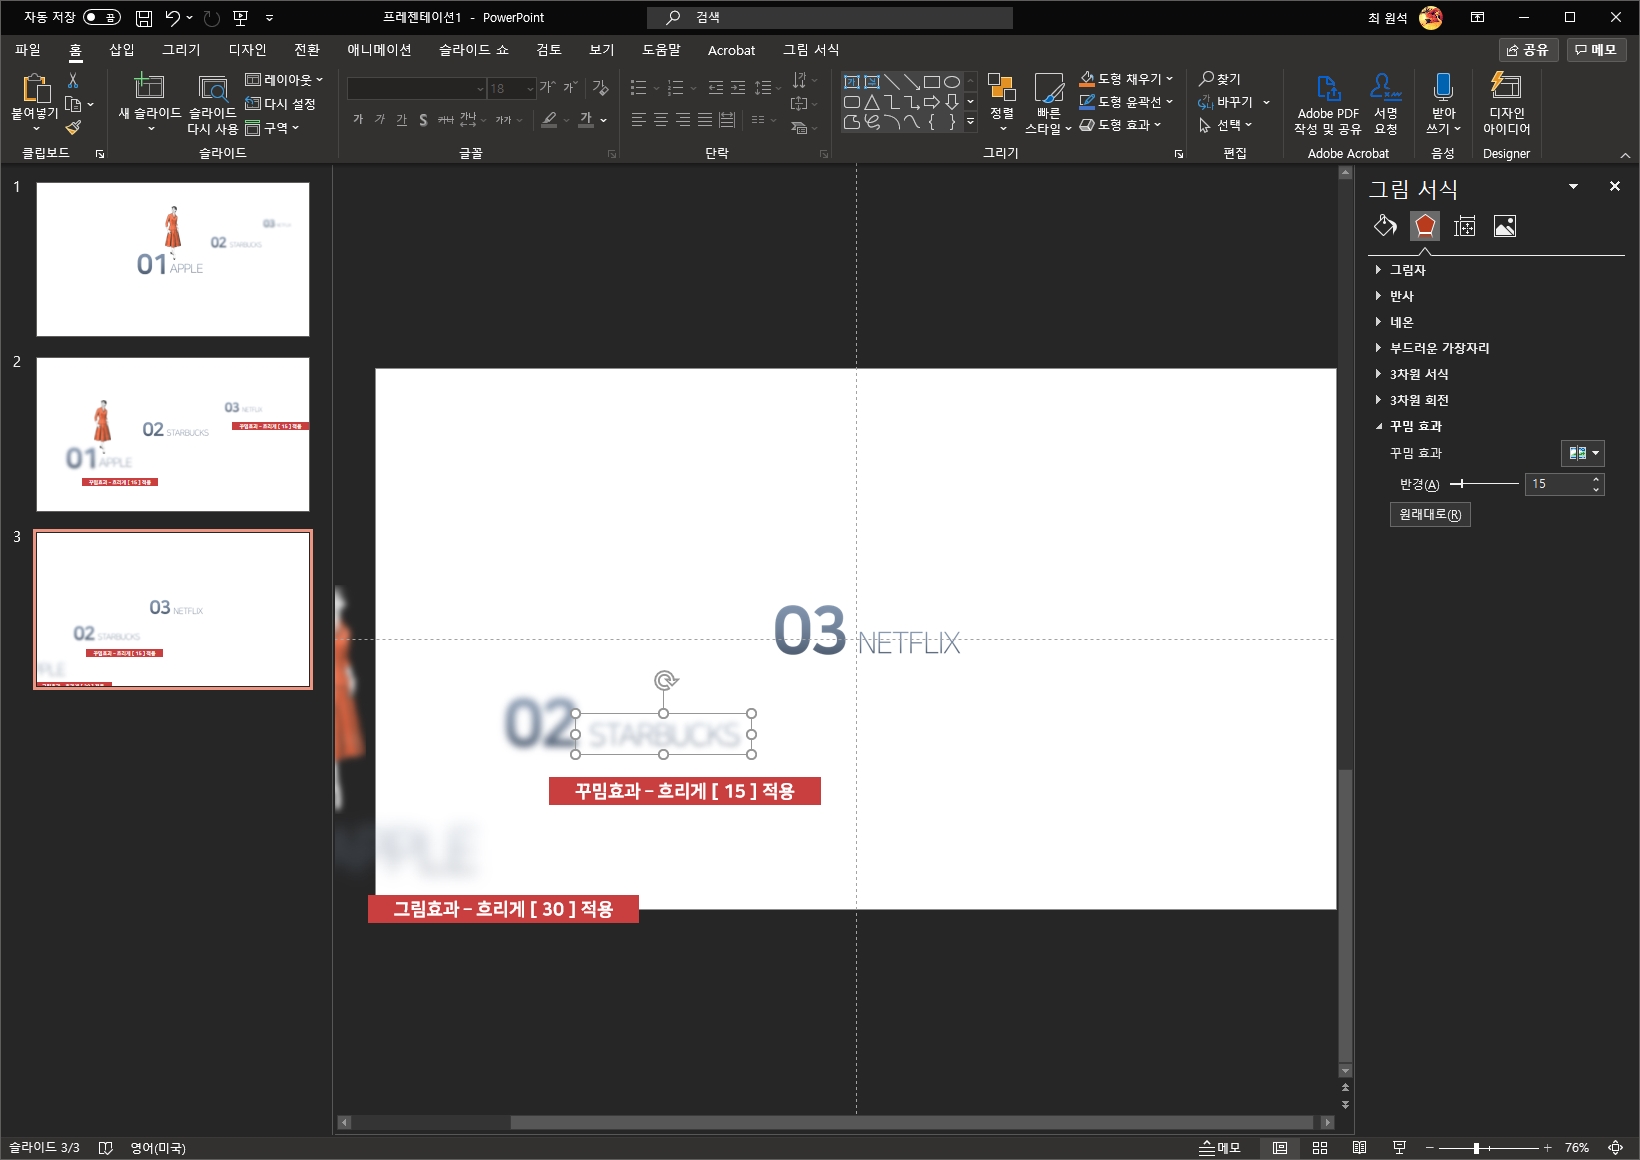
Task: Open the Picture Format ribbon tab
Action: click(x=811, y=50)
